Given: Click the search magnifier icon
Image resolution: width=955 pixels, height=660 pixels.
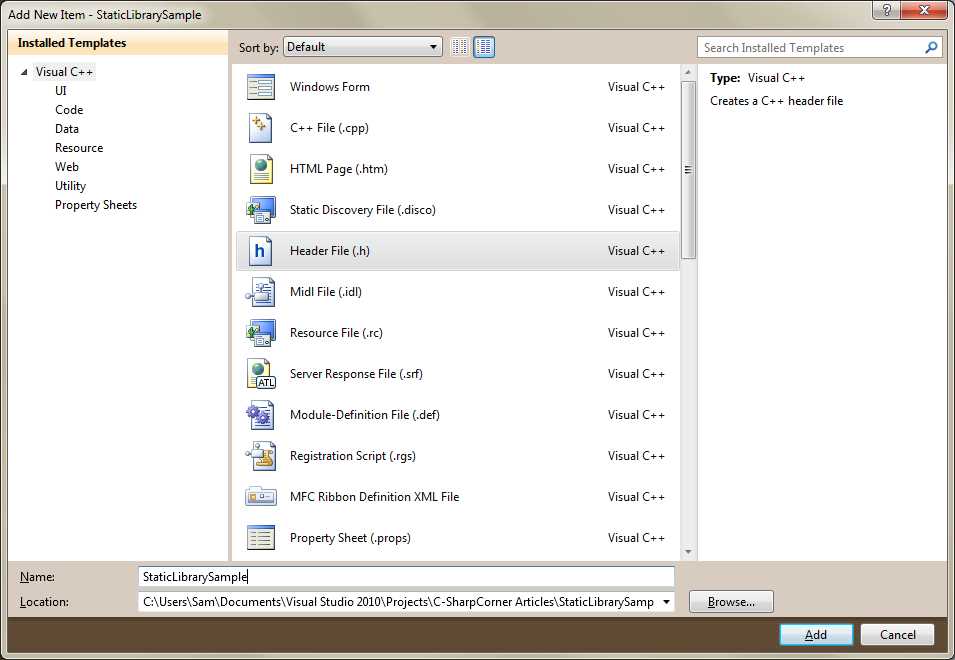Looking at the screenshot, I should (931, 46).
